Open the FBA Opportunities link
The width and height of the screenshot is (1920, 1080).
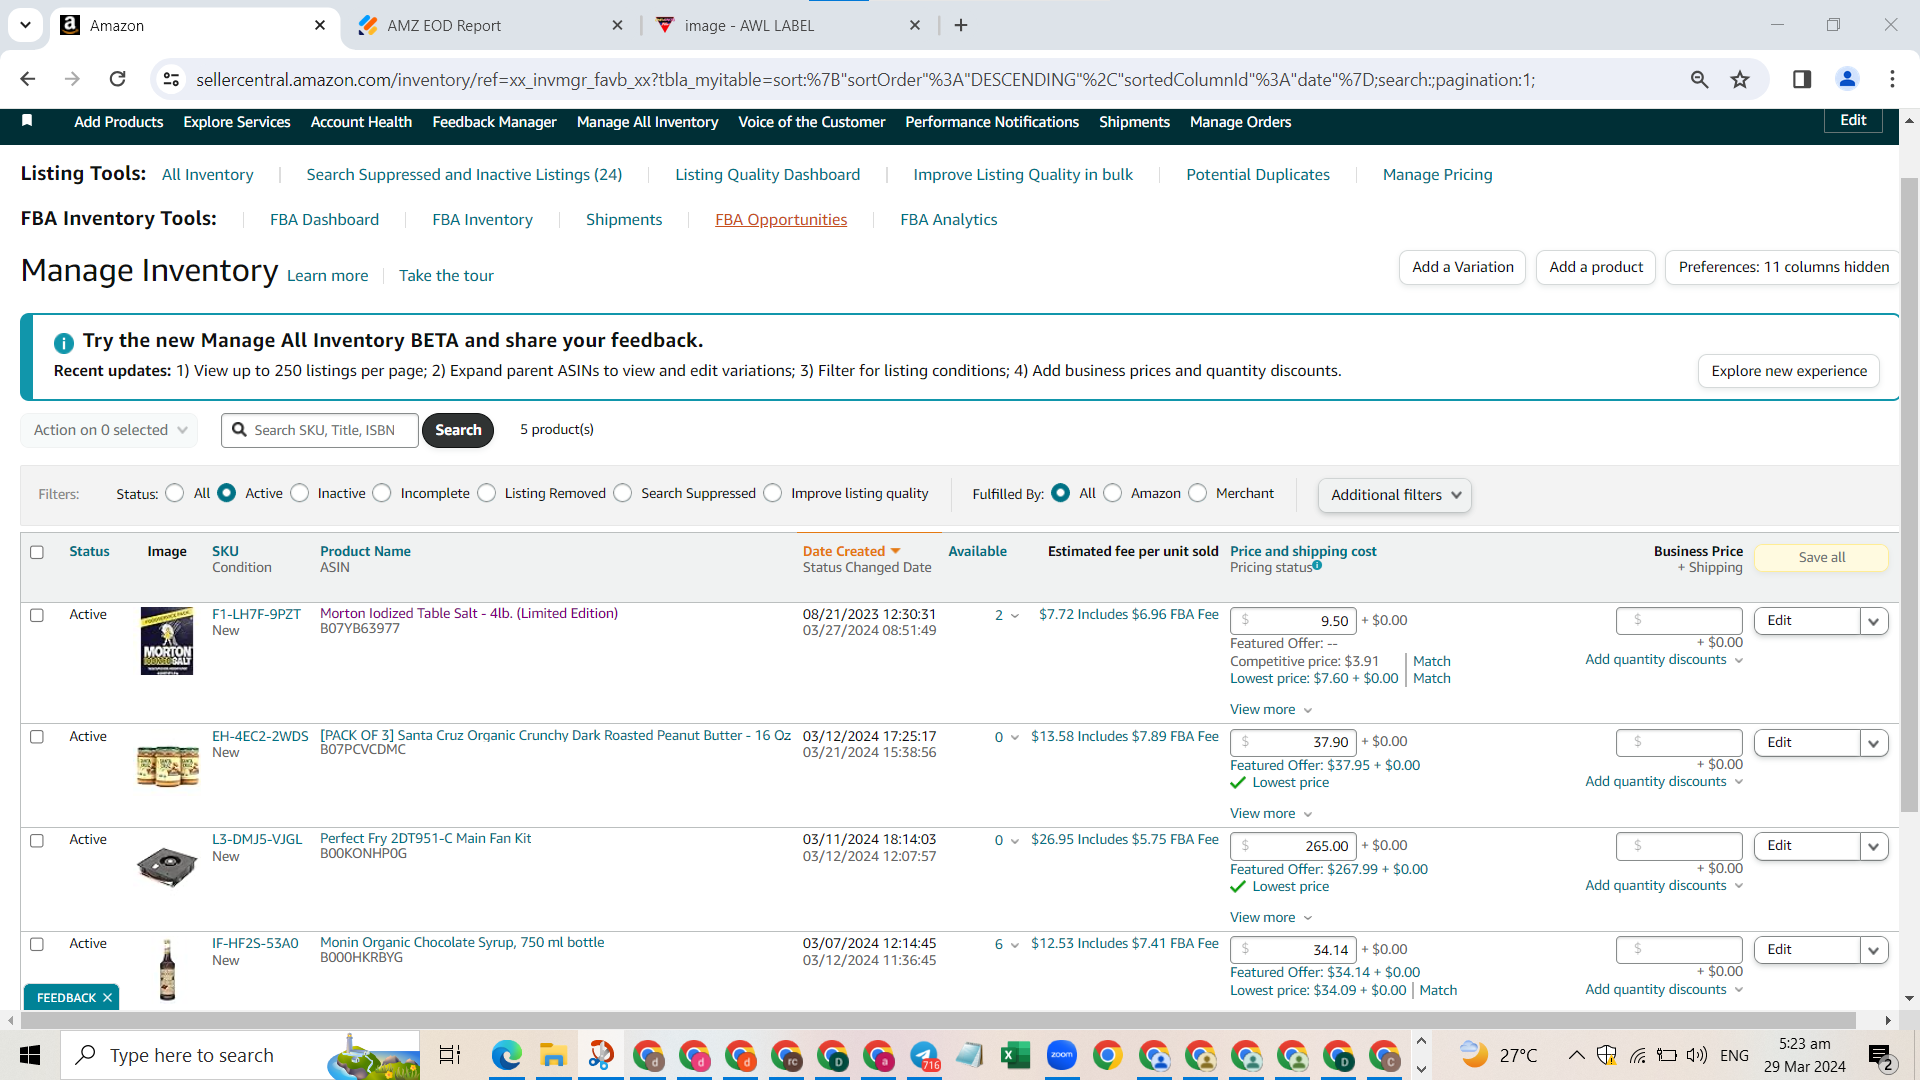coord(781,220)
